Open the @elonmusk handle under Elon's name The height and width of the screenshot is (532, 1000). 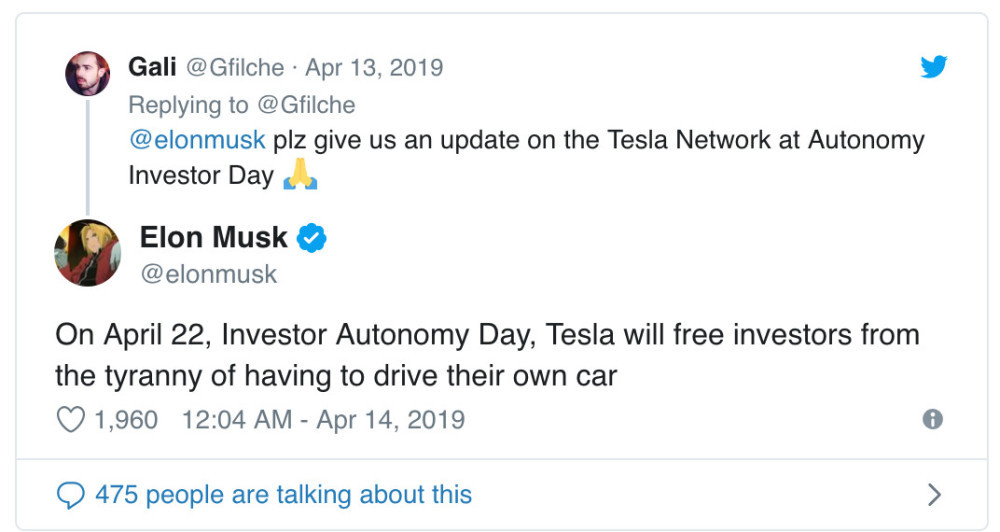pyautogui.click(x=209, y=274)
